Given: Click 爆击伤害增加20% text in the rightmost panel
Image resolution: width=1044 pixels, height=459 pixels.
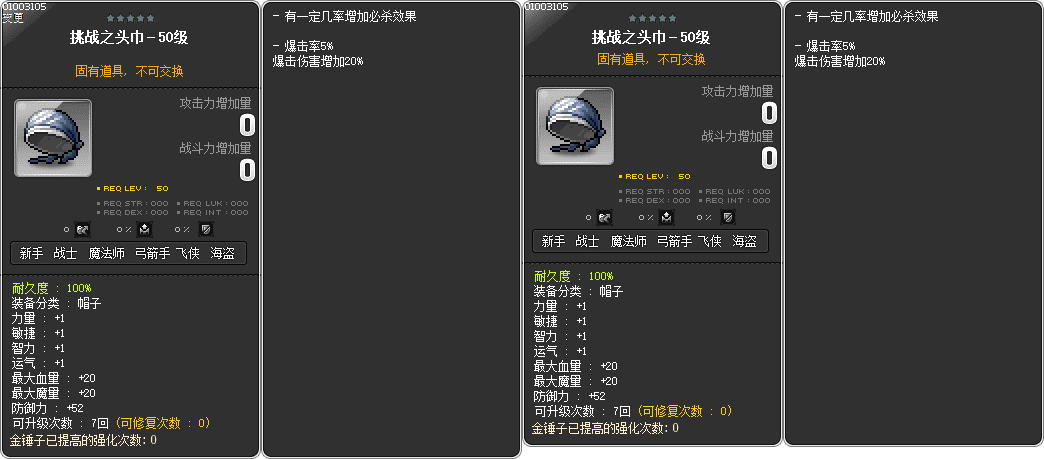Looking at the screenshot, I should pyautogui.click(x=840, y=61).
